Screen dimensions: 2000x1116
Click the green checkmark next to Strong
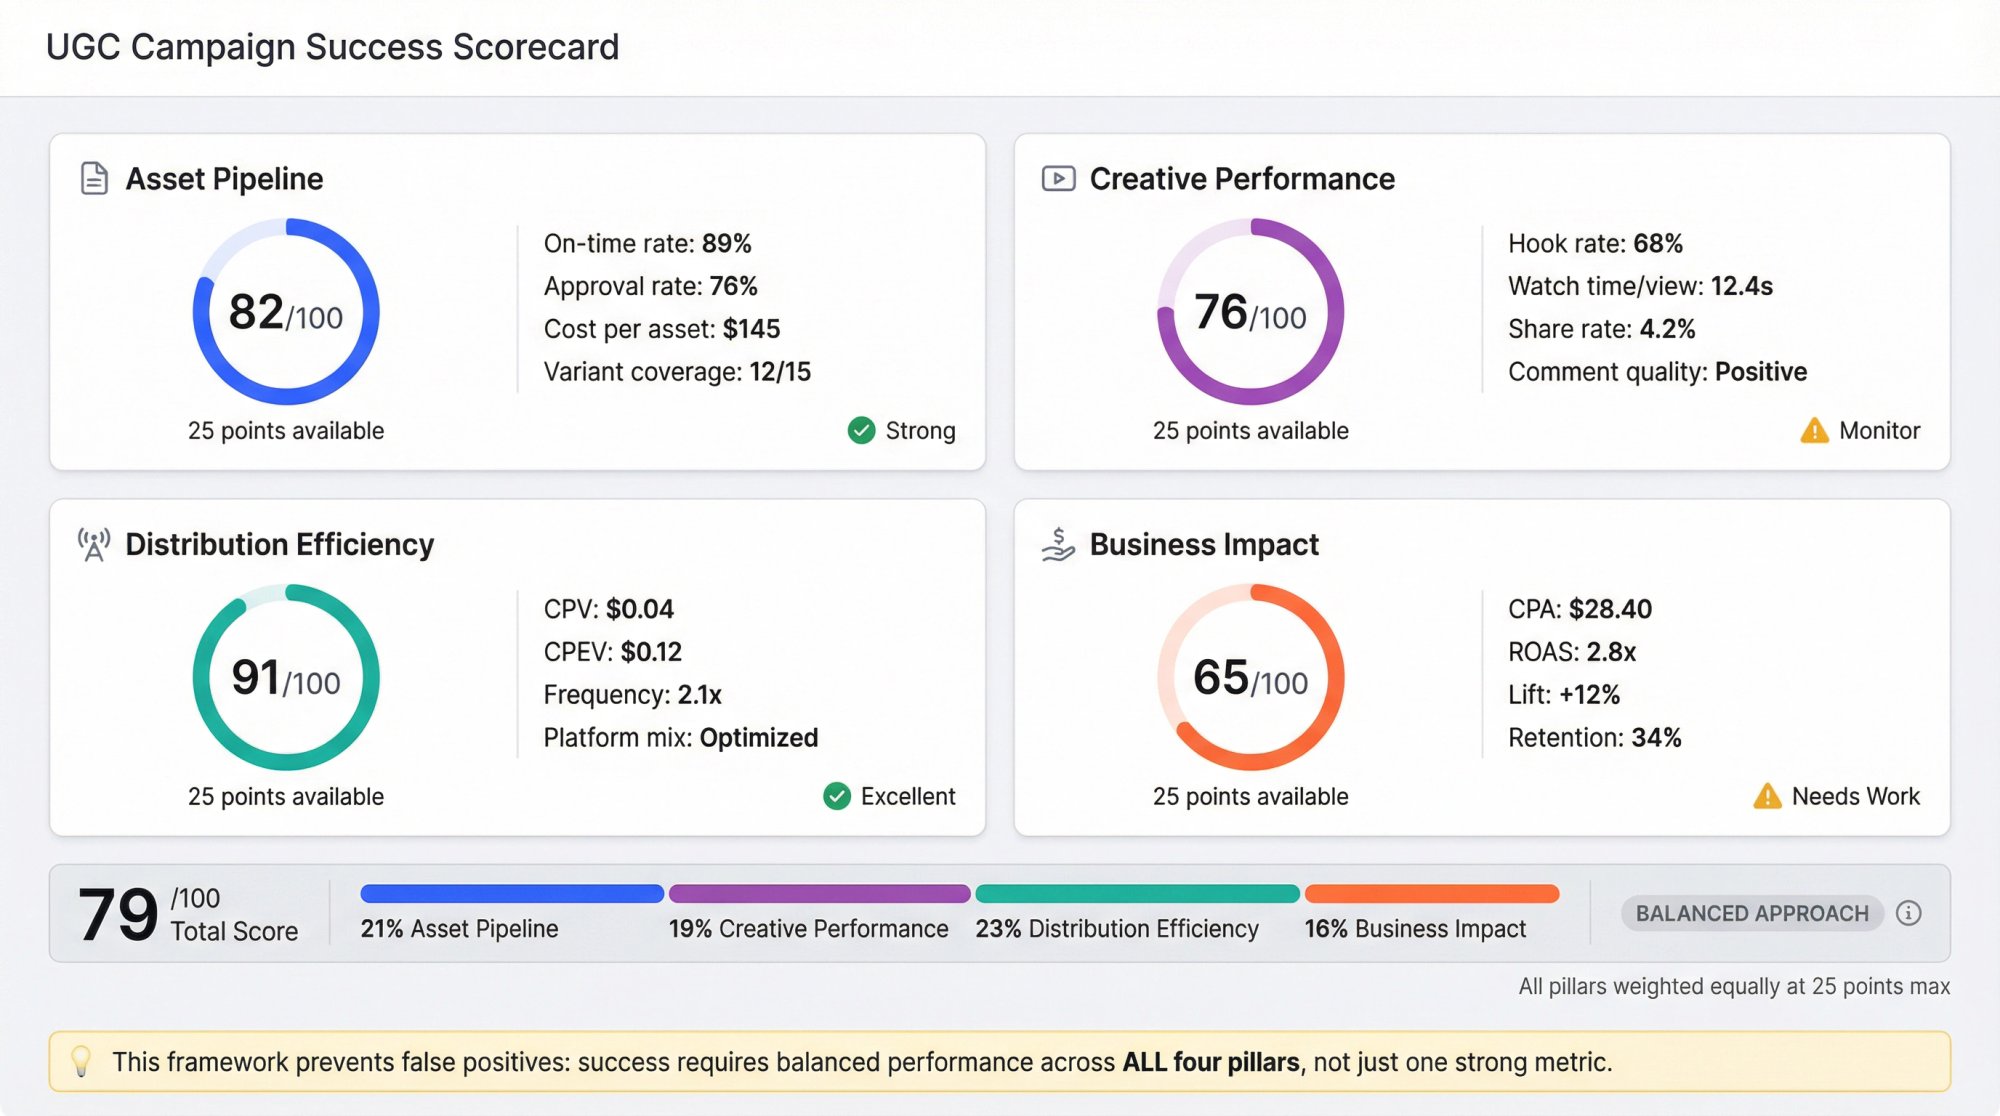[862, 430]
